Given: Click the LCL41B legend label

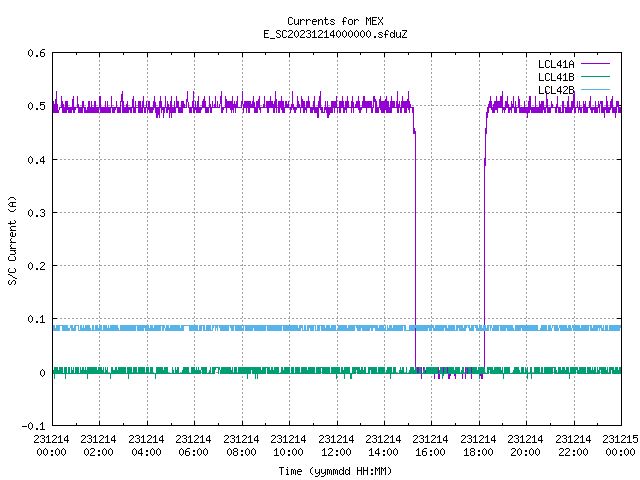Looking at the screenshot, I should point(556,77).
